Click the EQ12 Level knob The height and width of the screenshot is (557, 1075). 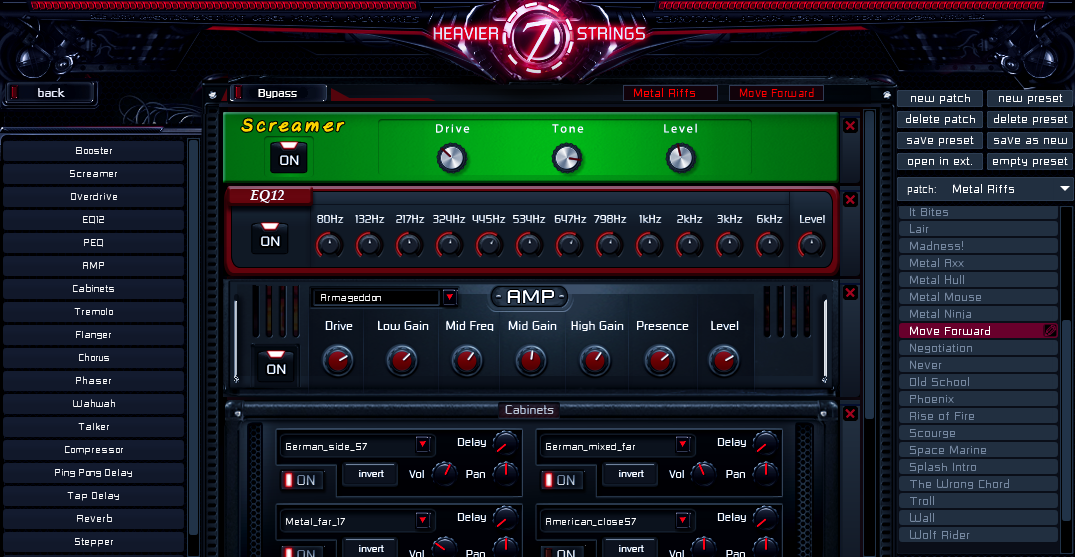(x=812, y=244)
